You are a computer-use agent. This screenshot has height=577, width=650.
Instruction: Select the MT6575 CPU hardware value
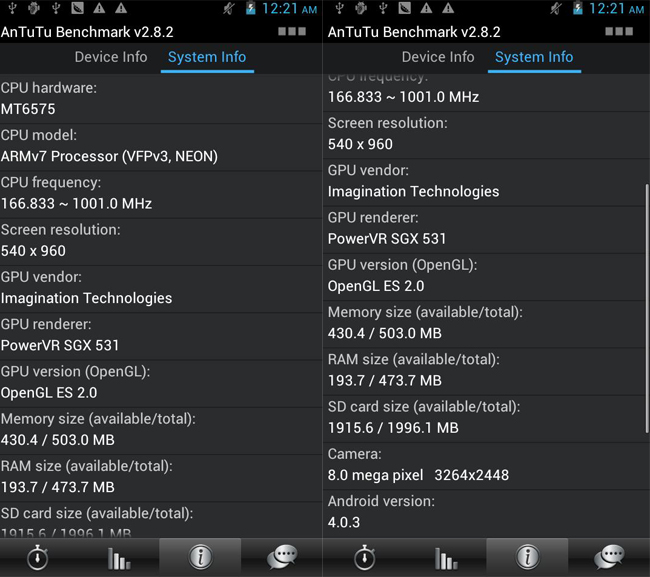click(x=28, y=109)
